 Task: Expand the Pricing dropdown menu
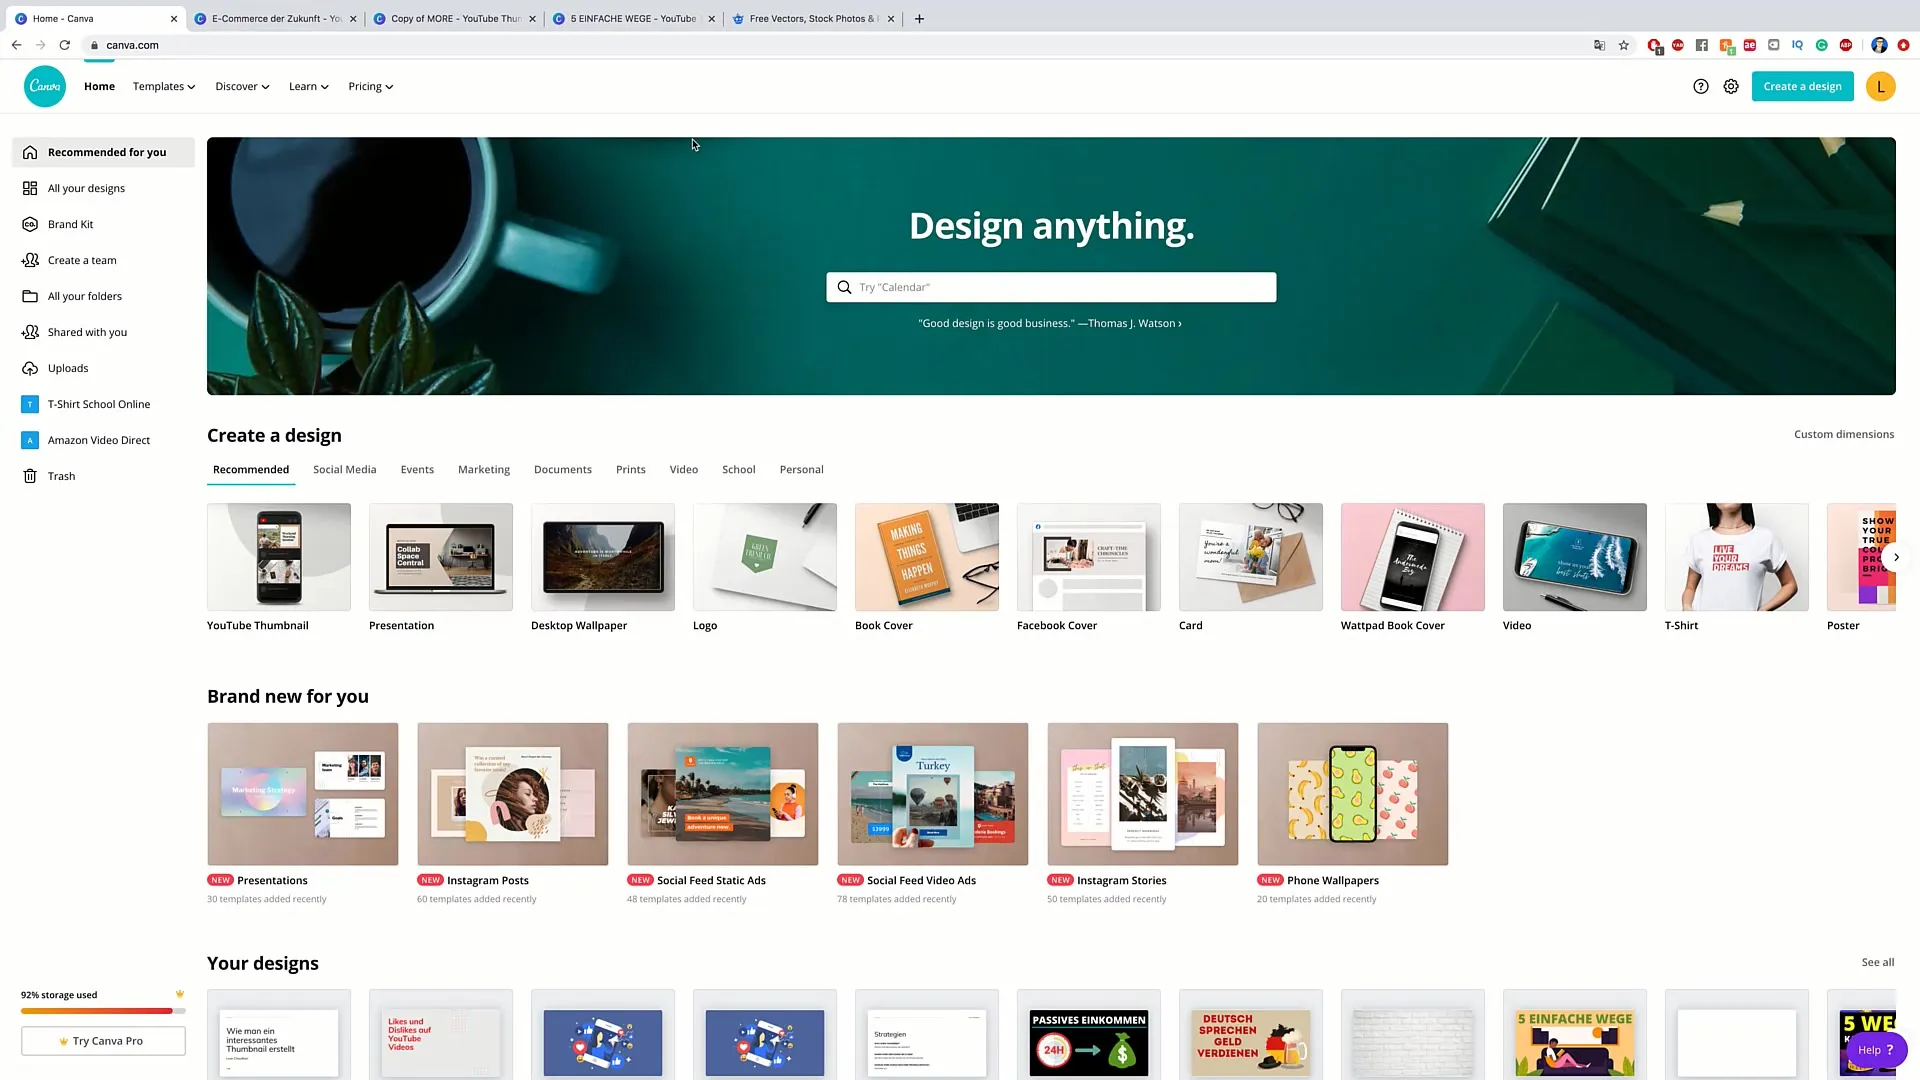tap(371, 86)
